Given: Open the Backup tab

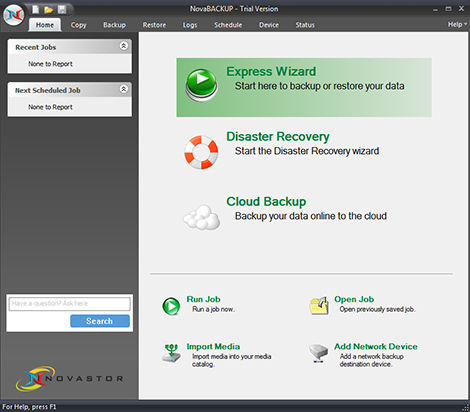Looking at the screenshot, I should pyautogui.click(x=114, y=25).
